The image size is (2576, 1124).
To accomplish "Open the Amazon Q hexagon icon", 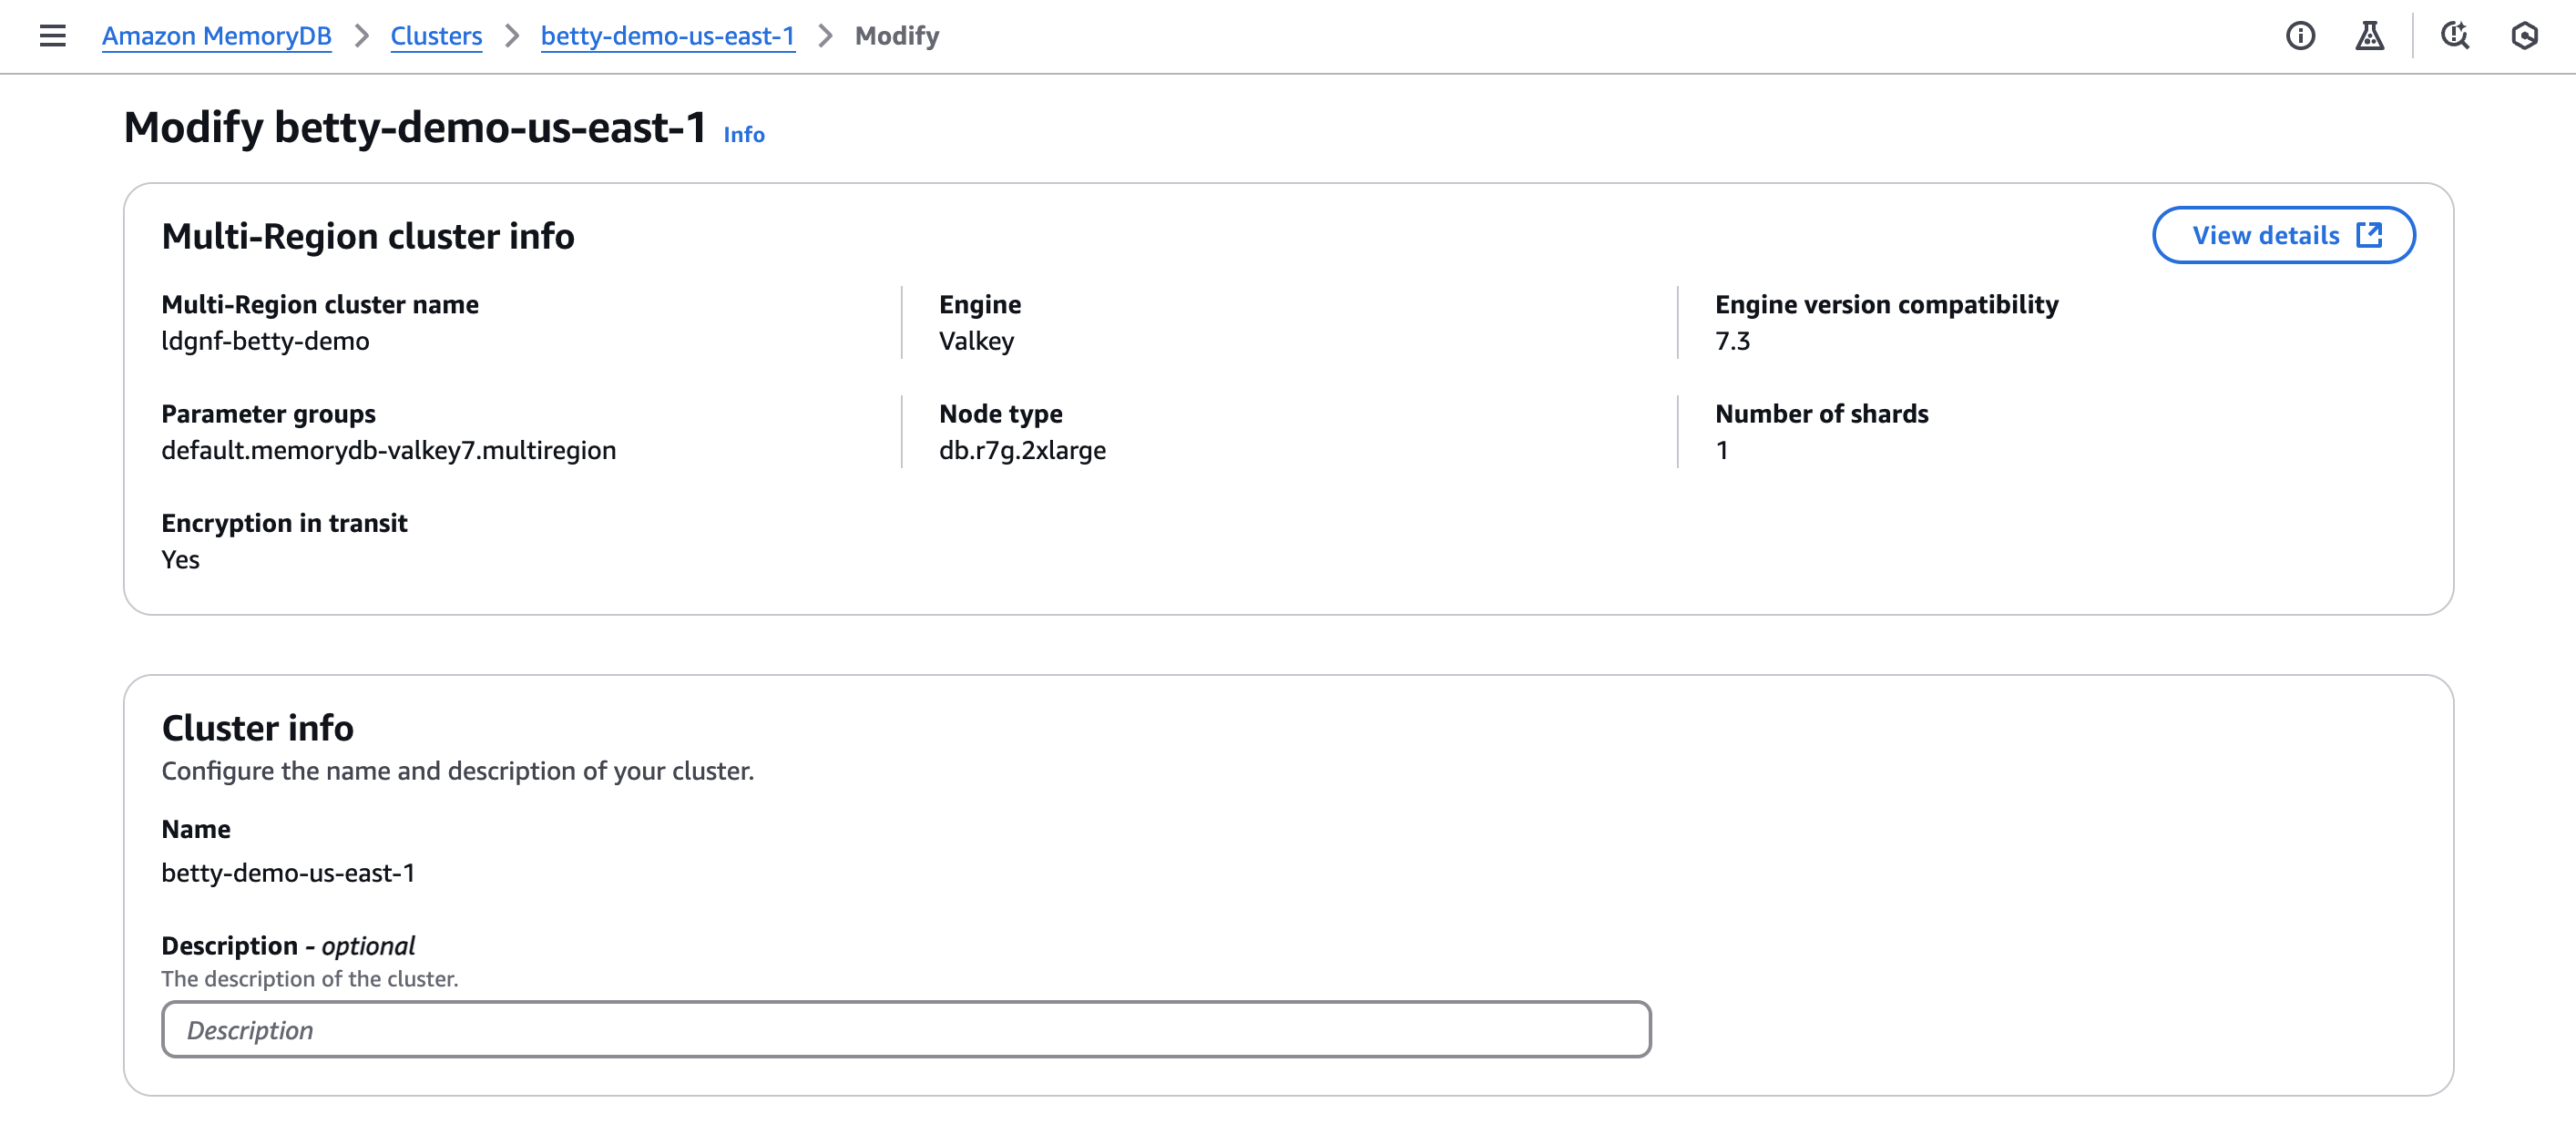I will pyautogui.click(x=2524, y=36).
